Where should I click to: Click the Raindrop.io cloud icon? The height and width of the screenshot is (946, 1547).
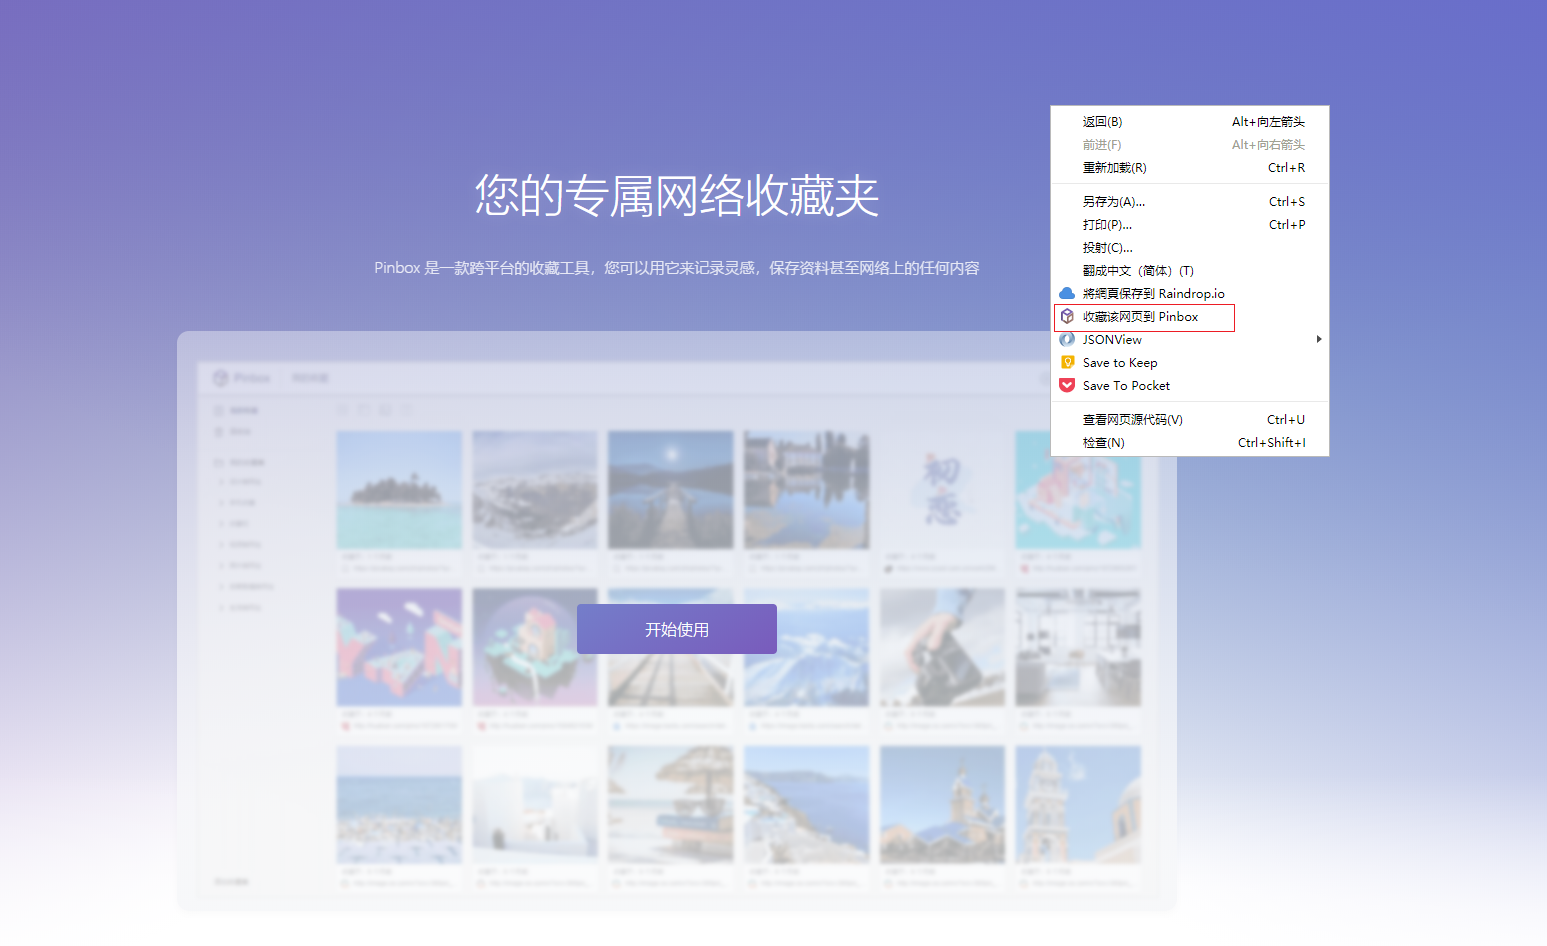click(x=1067, y=293)
